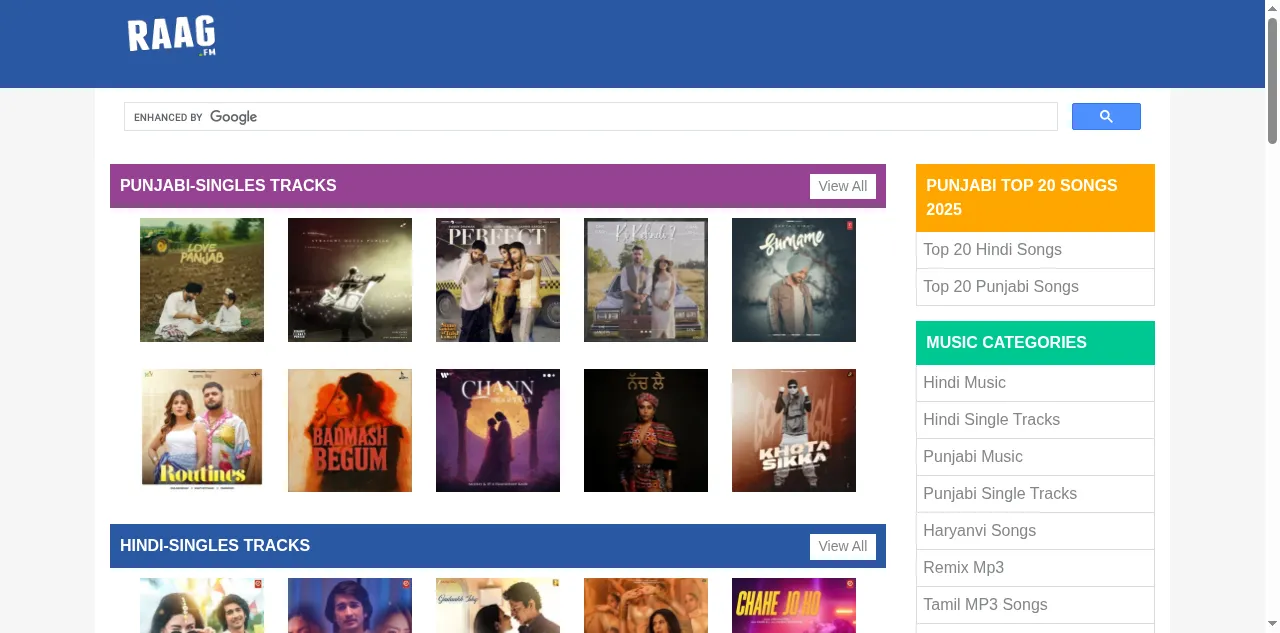Open the Khota Sikka album cover
This screenshot has height=633, width=1280.
click(x=794, y=430)
